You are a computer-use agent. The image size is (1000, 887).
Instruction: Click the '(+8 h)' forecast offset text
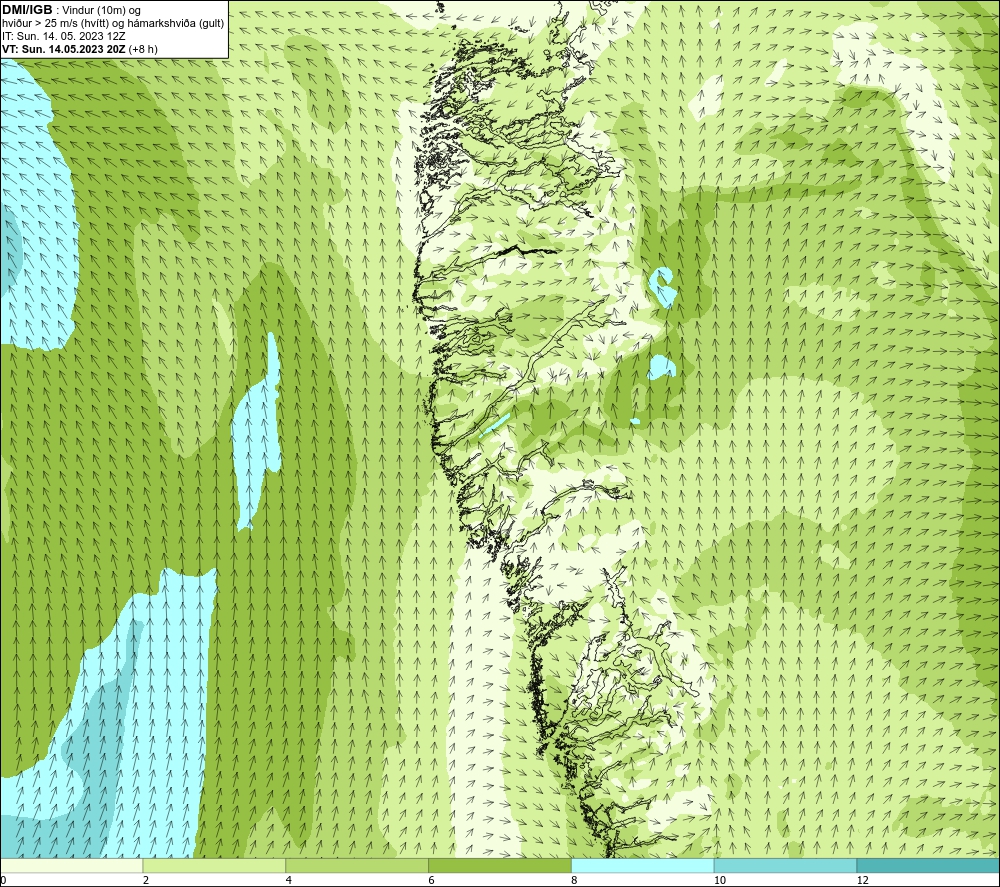tap(143, 49)
